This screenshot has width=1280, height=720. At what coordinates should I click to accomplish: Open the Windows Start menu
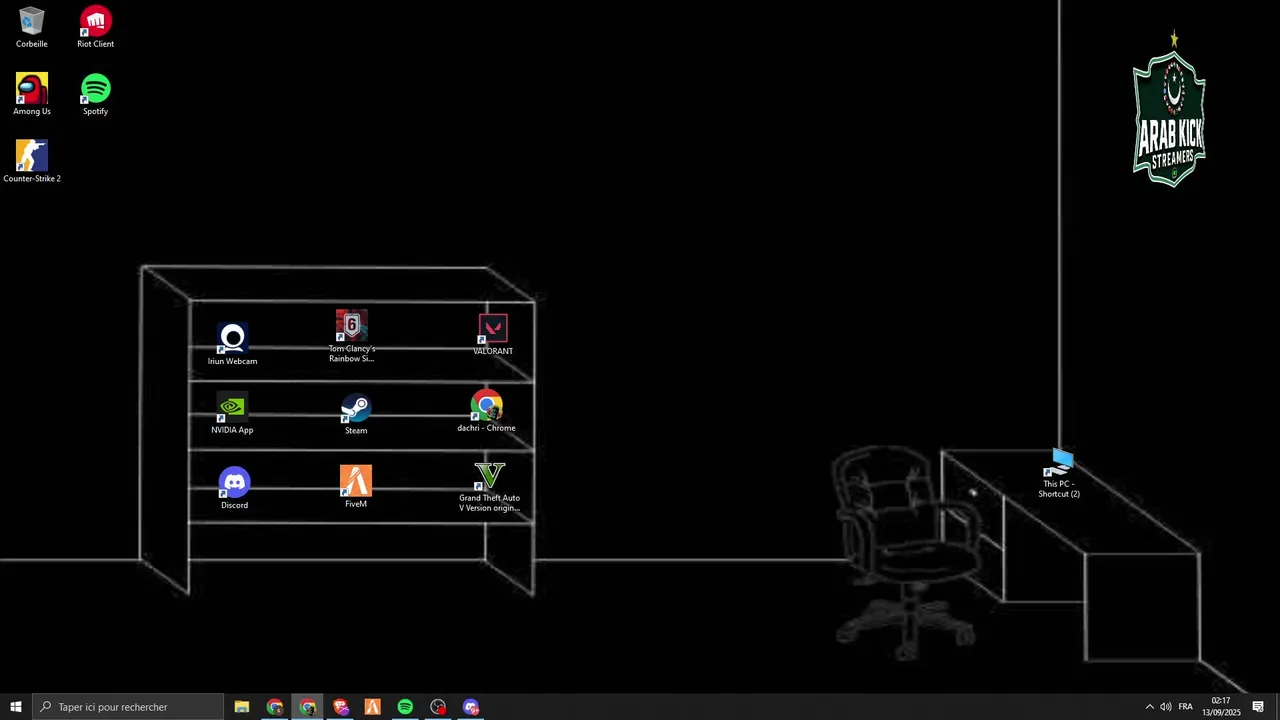(16, 707)
